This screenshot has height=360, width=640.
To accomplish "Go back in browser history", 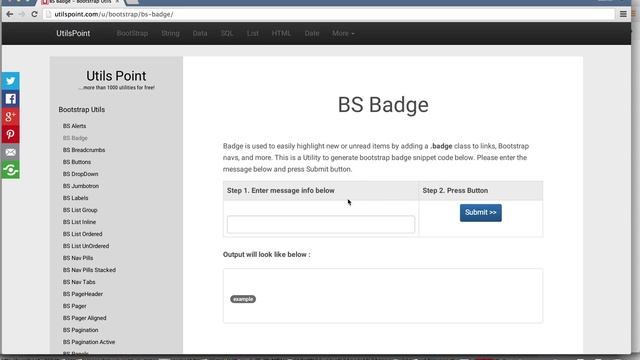I will [10, 14].
